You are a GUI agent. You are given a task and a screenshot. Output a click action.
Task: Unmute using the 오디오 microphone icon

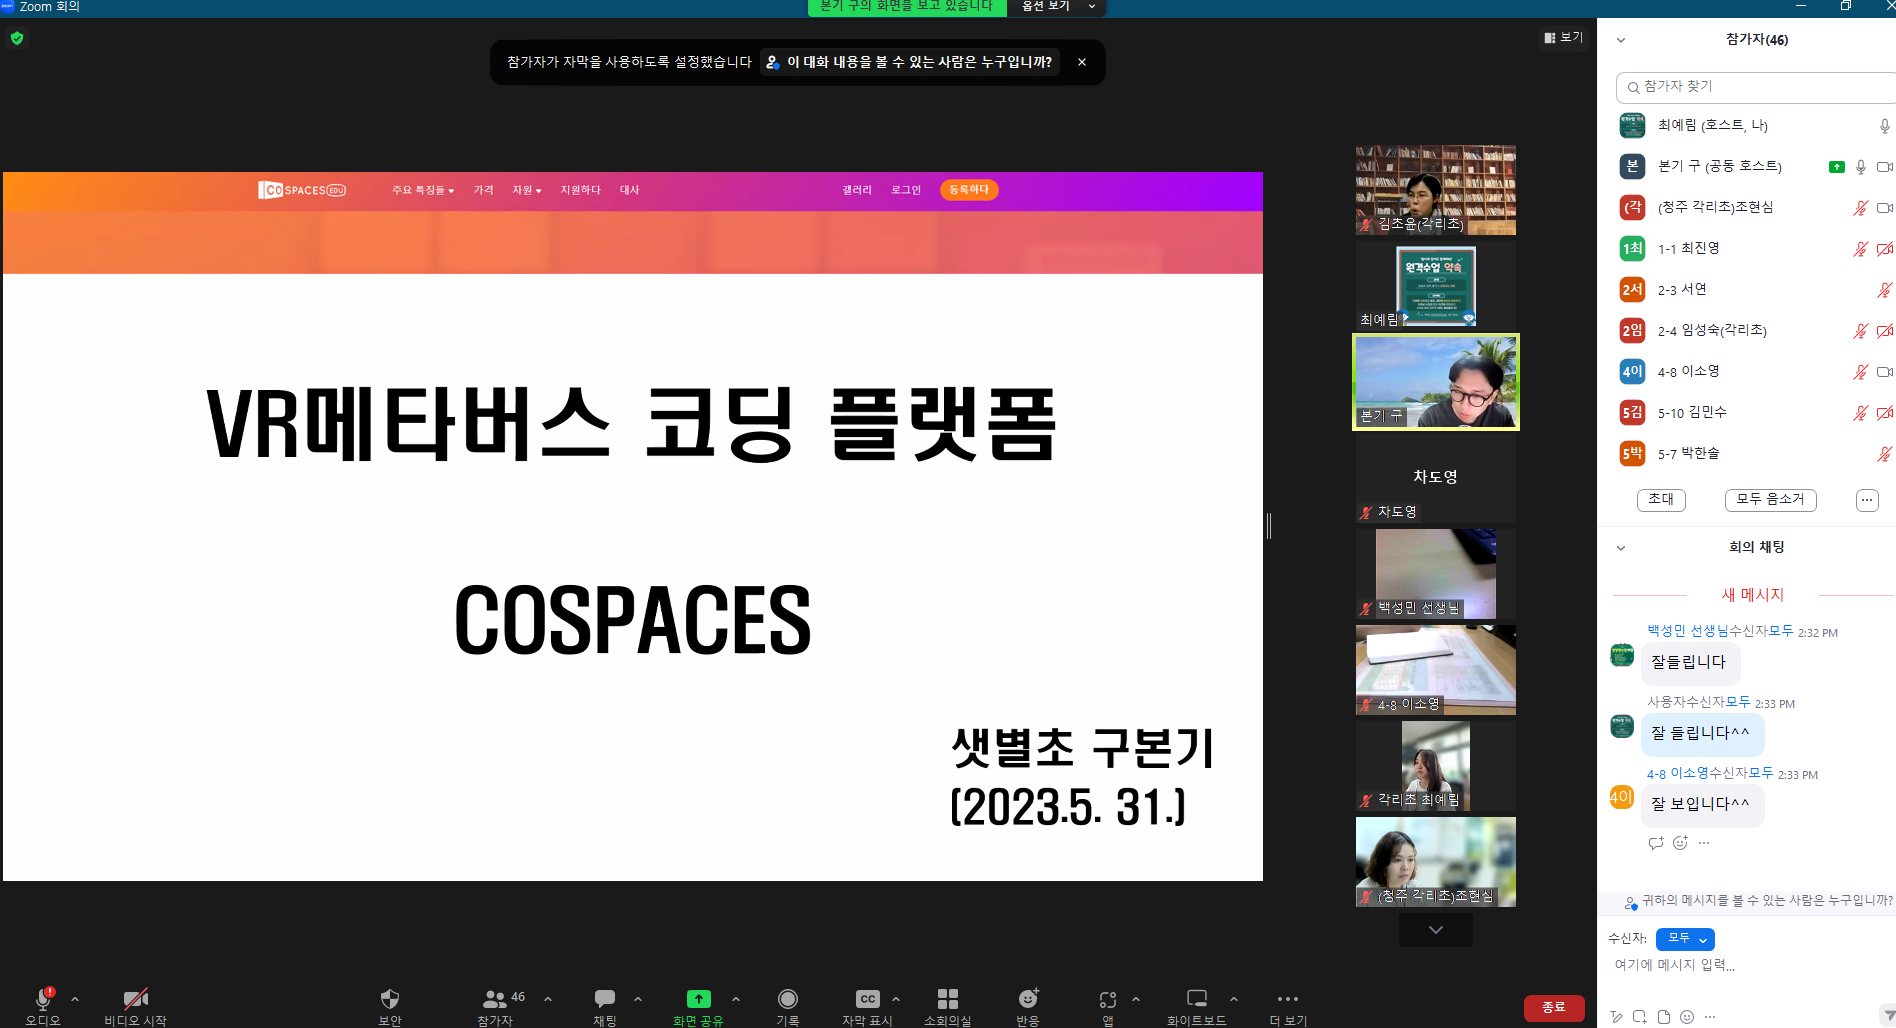(43, 998)
